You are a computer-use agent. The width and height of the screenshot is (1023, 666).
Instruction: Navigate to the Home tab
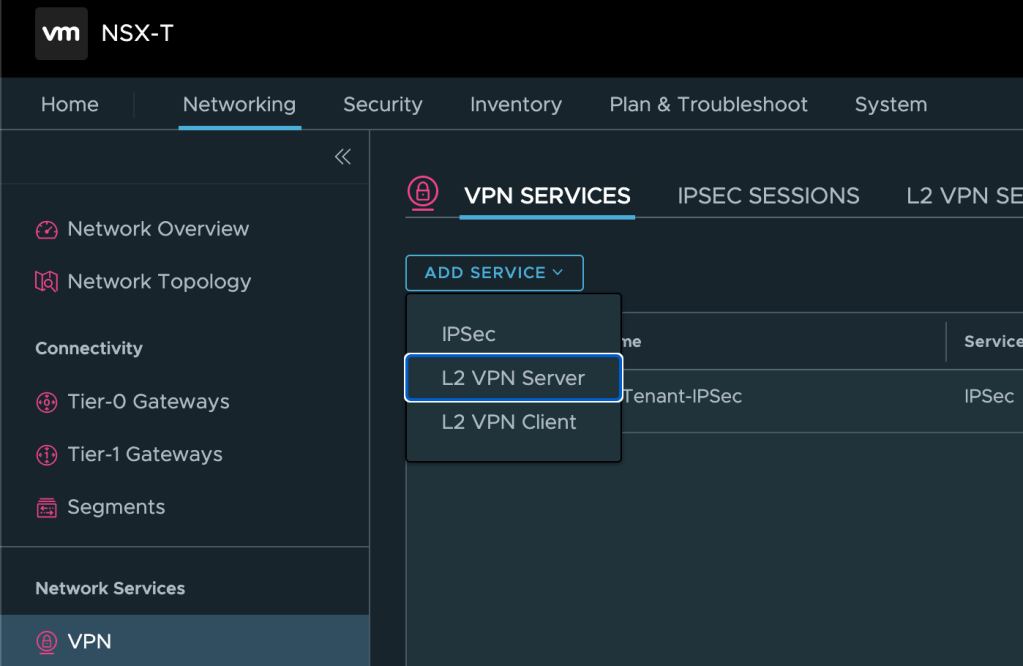coord(69,105)
